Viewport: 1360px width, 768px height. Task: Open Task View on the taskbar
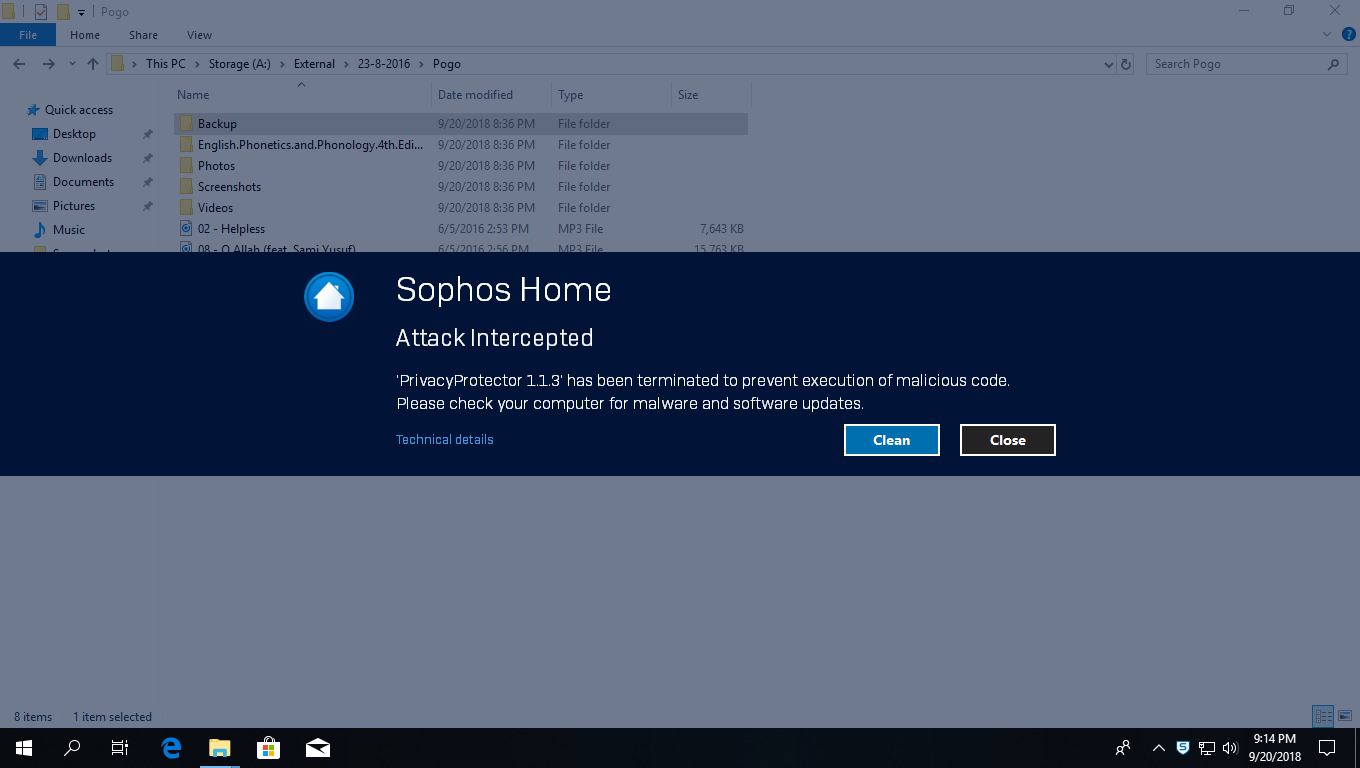[120, 748]
